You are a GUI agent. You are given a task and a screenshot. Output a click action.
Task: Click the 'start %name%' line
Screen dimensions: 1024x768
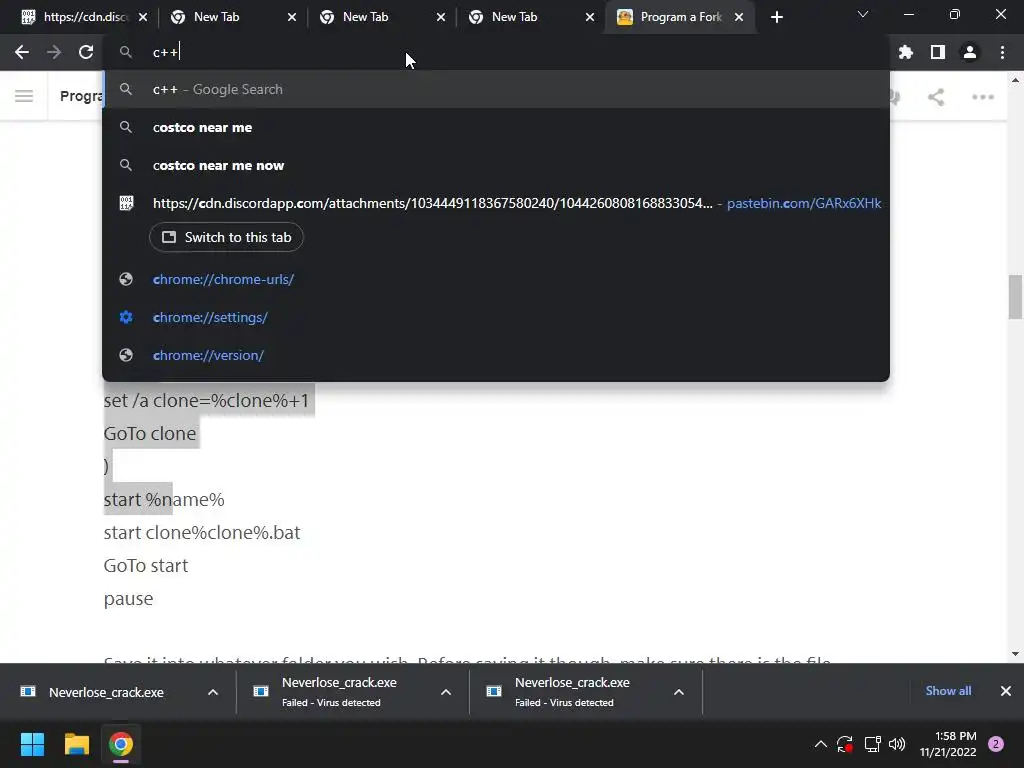click(164, 500)
